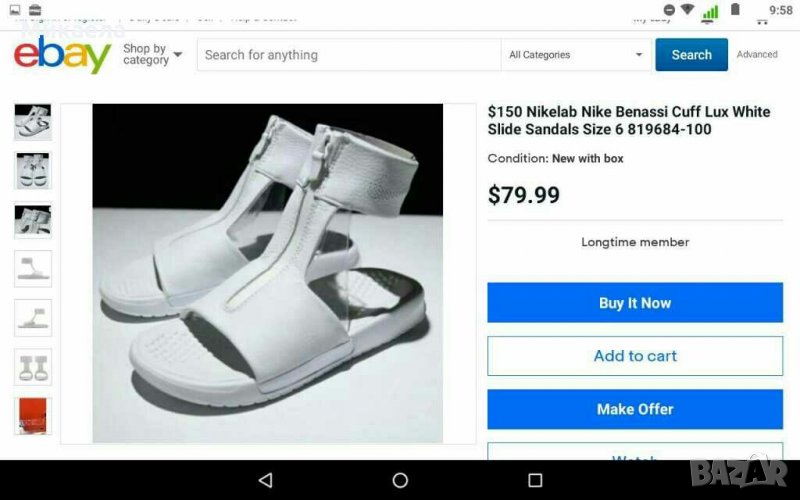Viewport: 800px width, 500px height.
Task: Tap the Wi-Fi status icon
Action: 687,10
